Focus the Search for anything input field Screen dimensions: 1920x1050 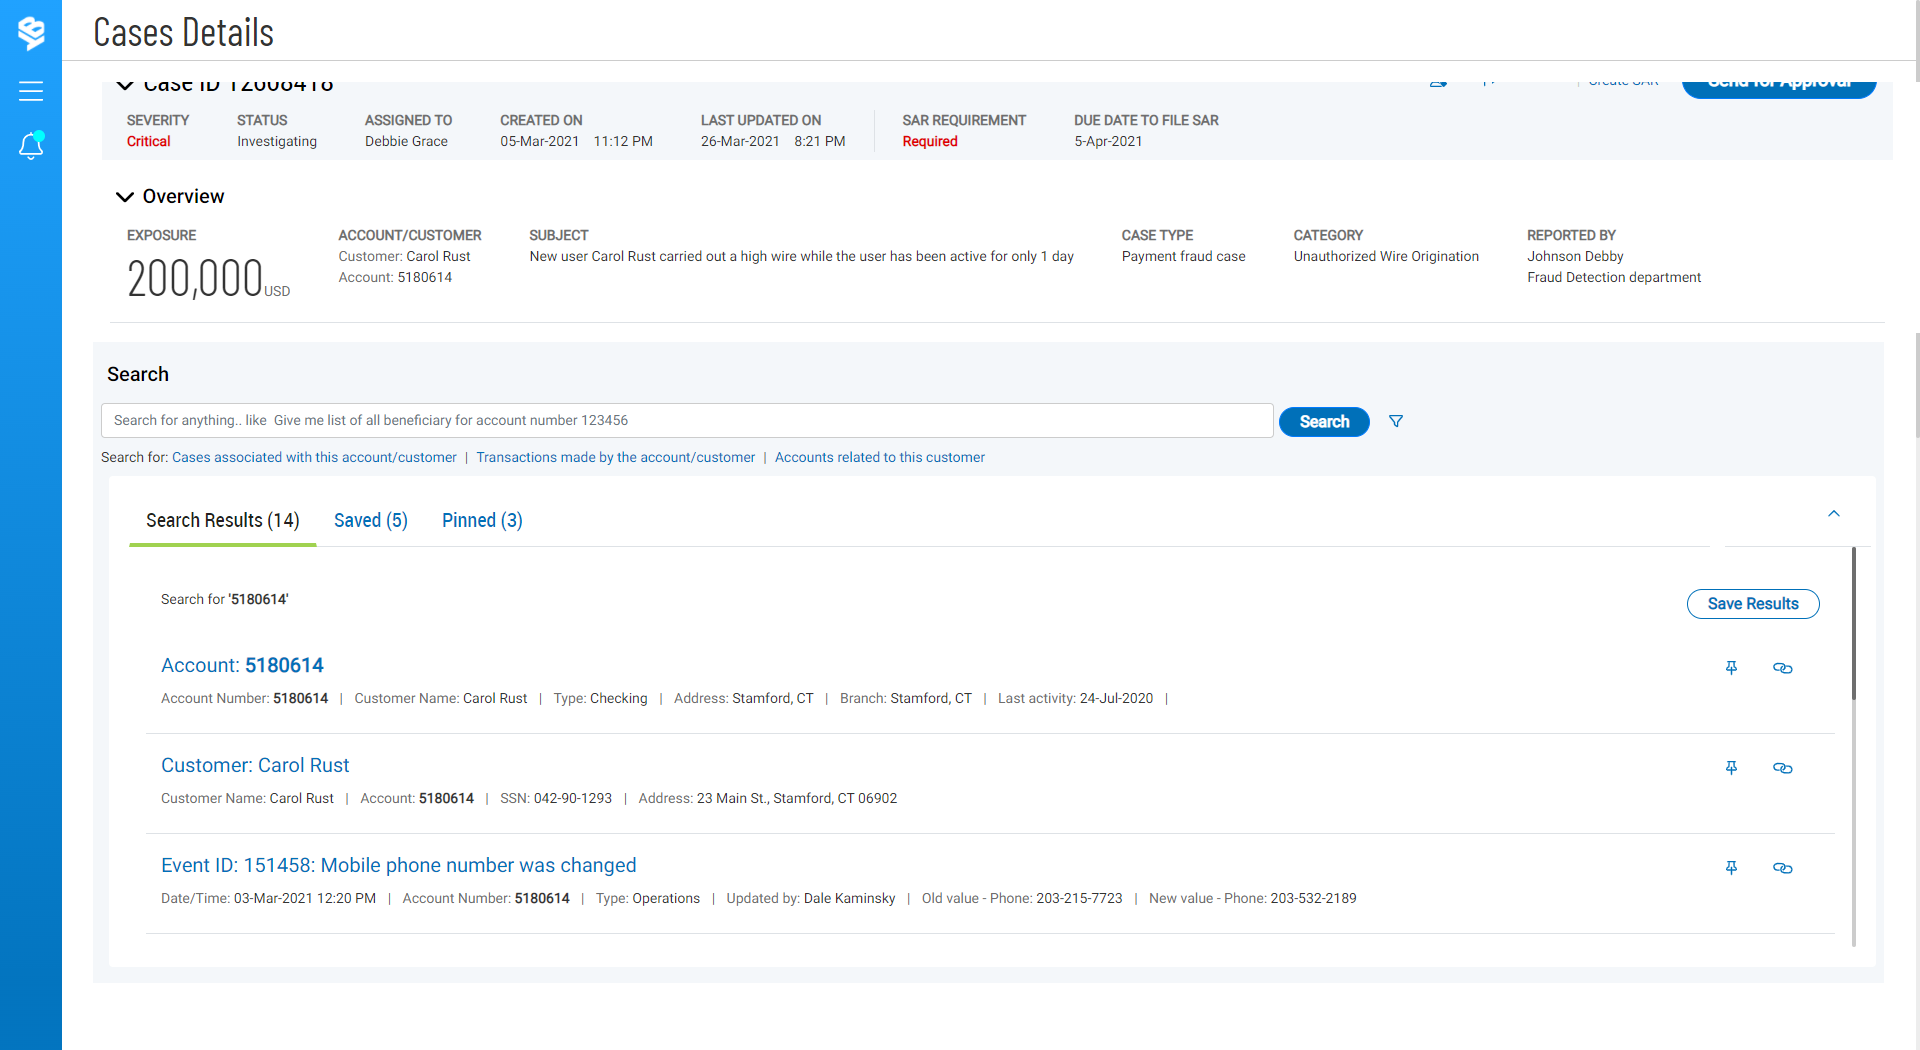coord(686,421)
